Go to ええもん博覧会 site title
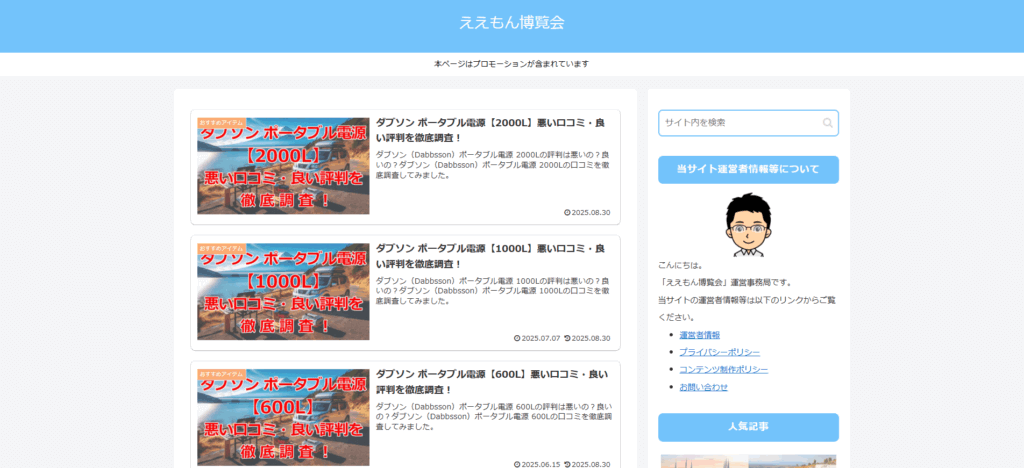This screenshot has width=1024, height=468. [511, 22]
